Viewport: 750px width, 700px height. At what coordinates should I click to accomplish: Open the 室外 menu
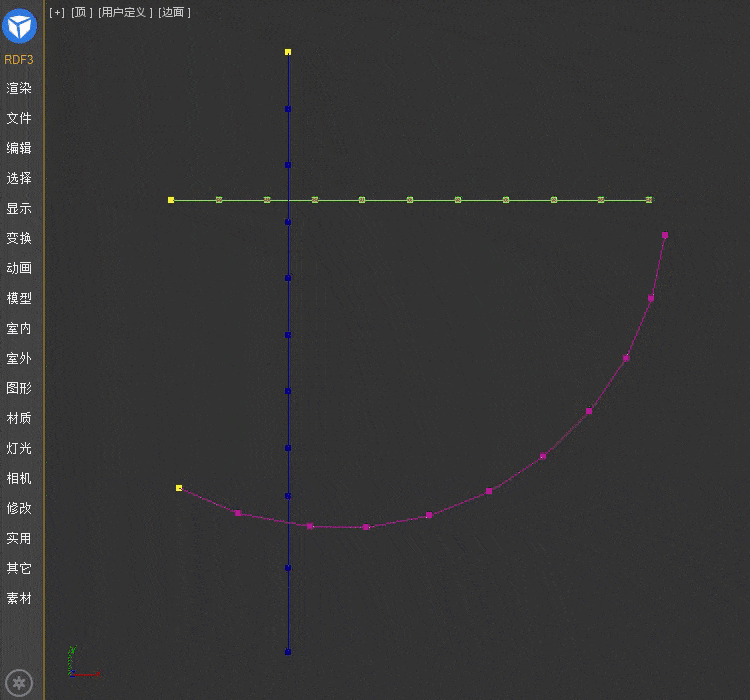click(19, 358)
